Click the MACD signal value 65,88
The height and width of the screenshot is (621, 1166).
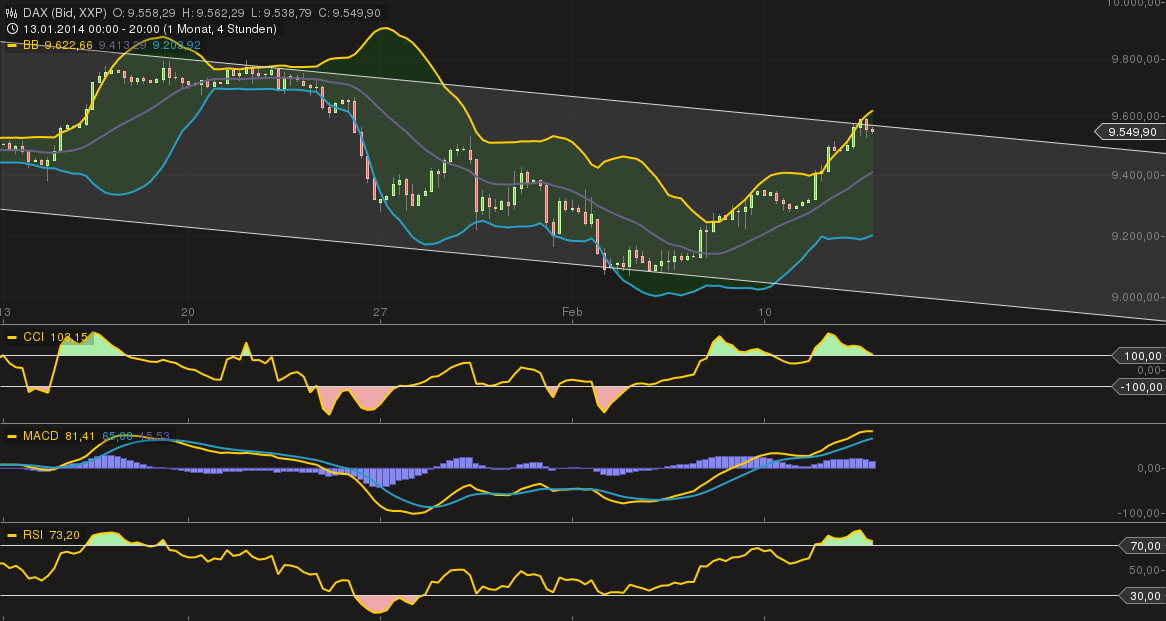click(117, 436)
